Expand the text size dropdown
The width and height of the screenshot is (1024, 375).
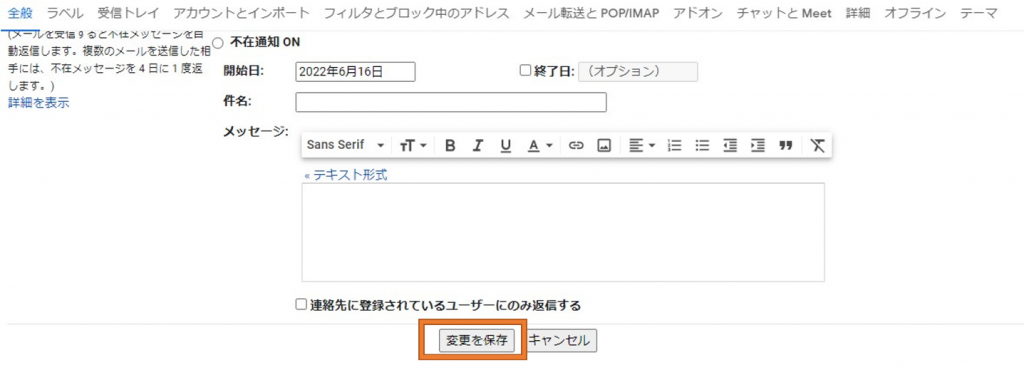[x=413, y=145]
